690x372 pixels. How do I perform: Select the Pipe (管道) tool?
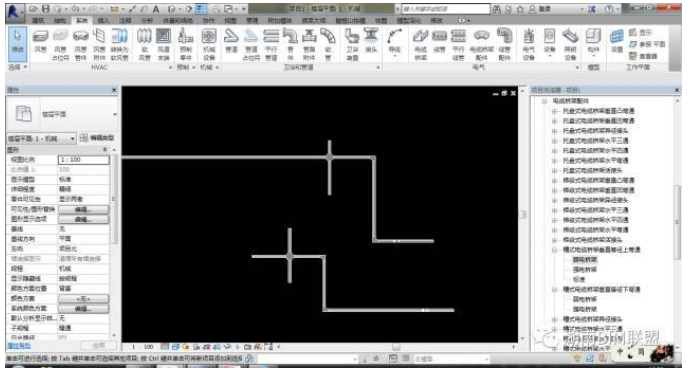[231, 41]
